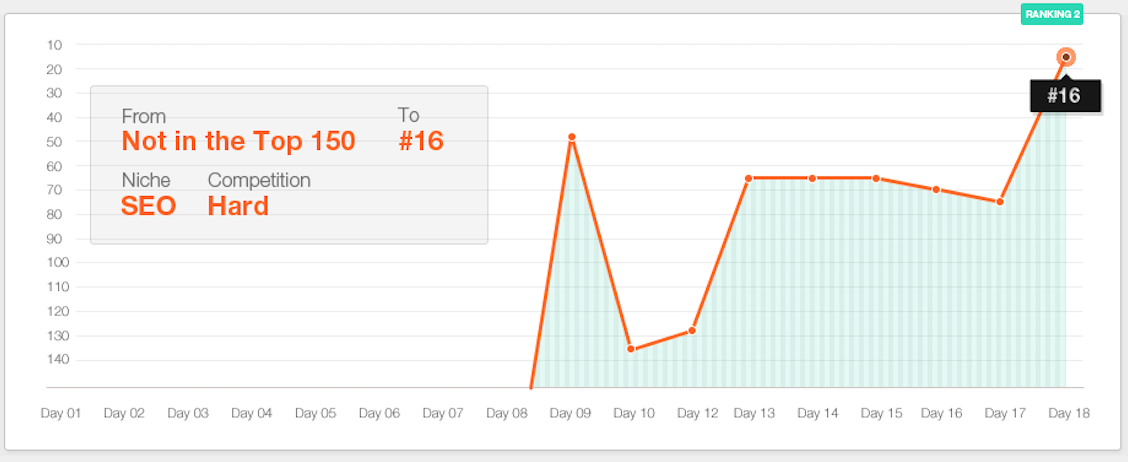Click the Day 01 axis label
Viewport: 1128px width, 462px height.
[x=61, y=413]
